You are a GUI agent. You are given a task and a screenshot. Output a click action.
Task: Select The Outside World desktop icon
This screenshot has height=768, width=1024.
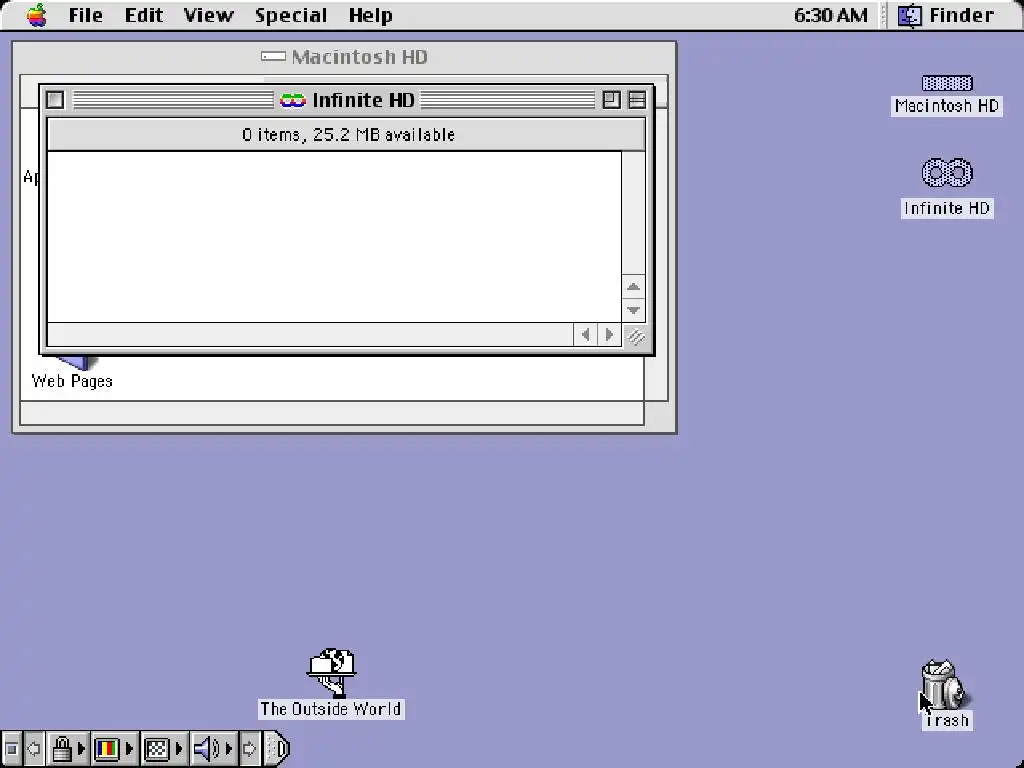click(331, 683)
